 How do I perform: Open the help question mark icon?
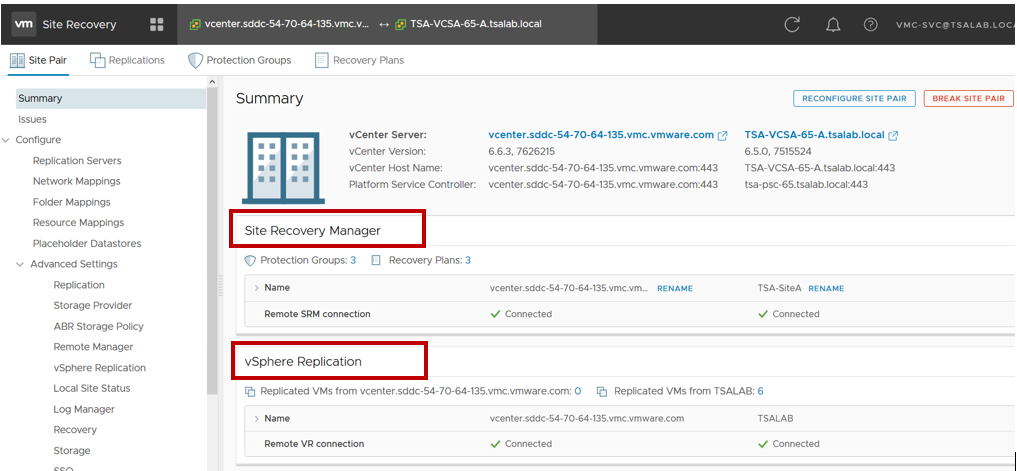pos(871,24)
